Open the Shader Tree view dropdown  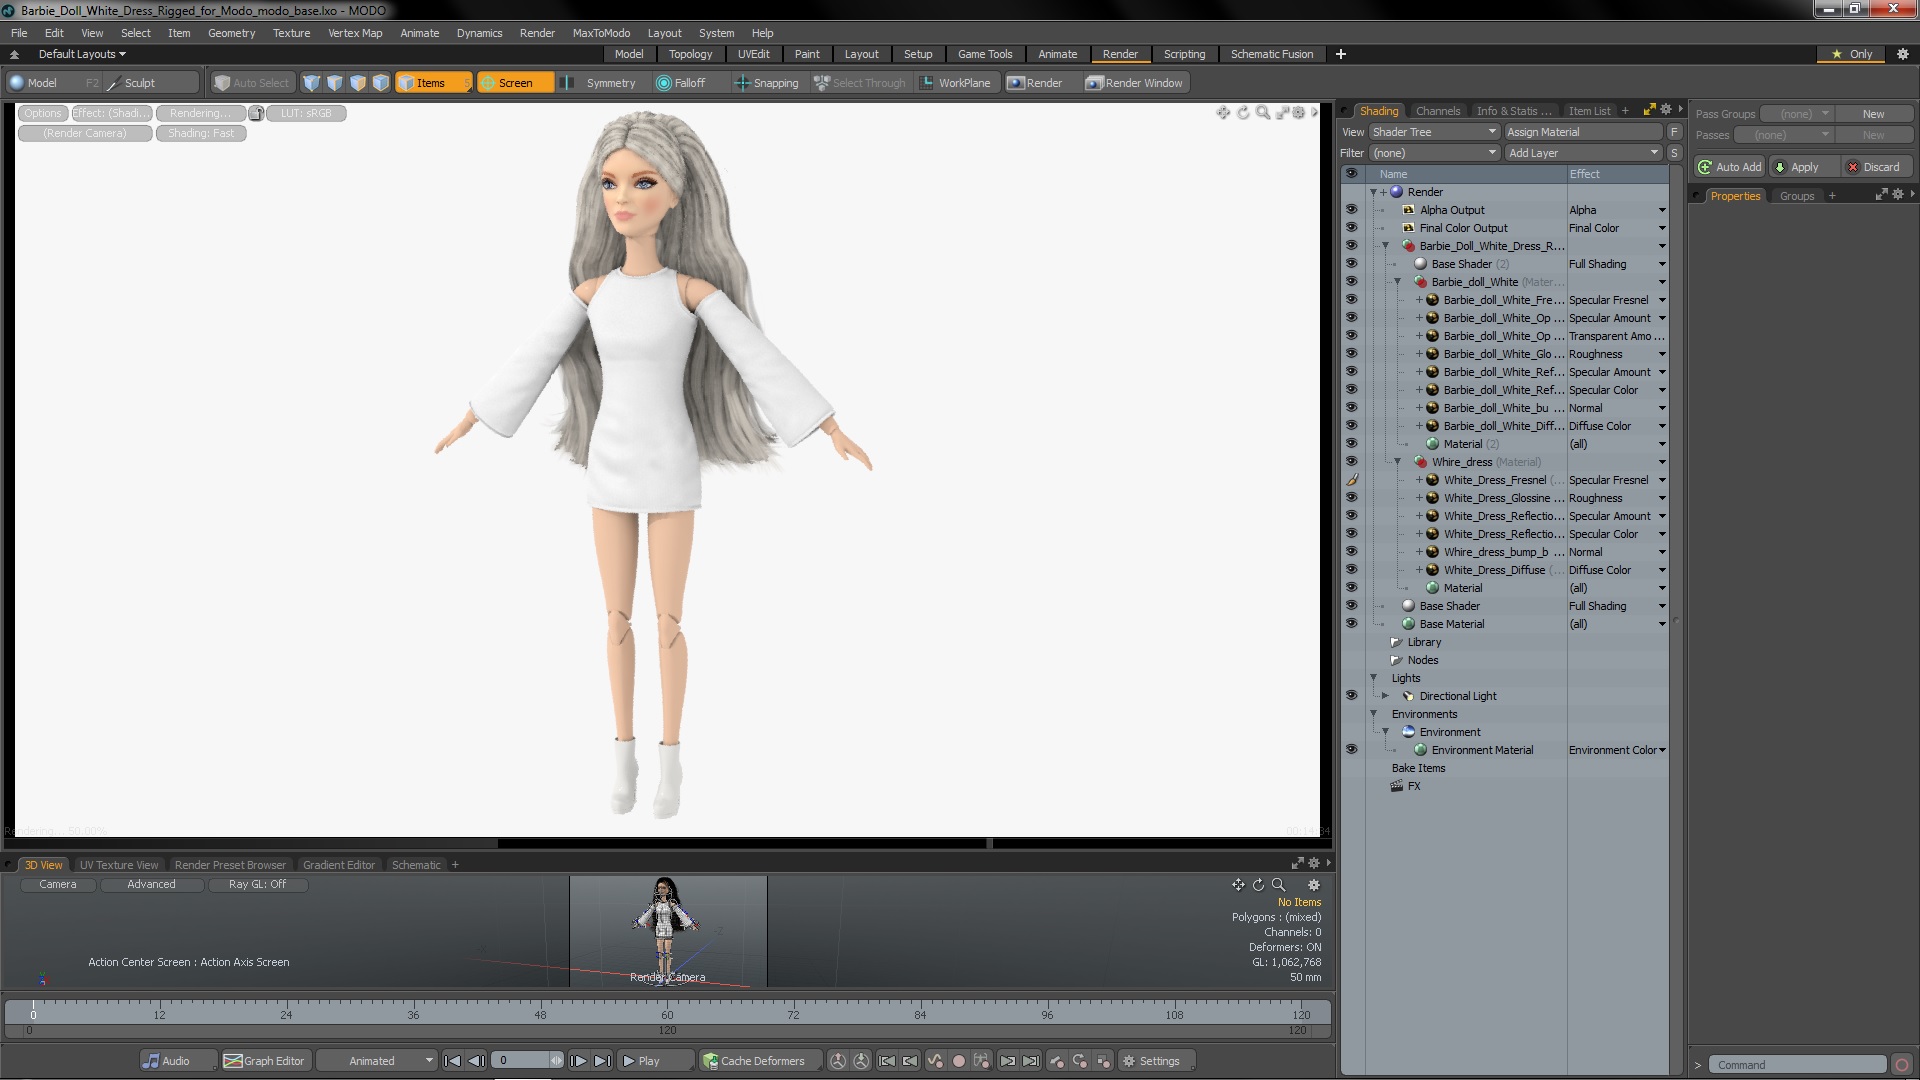click(1433, 132)
